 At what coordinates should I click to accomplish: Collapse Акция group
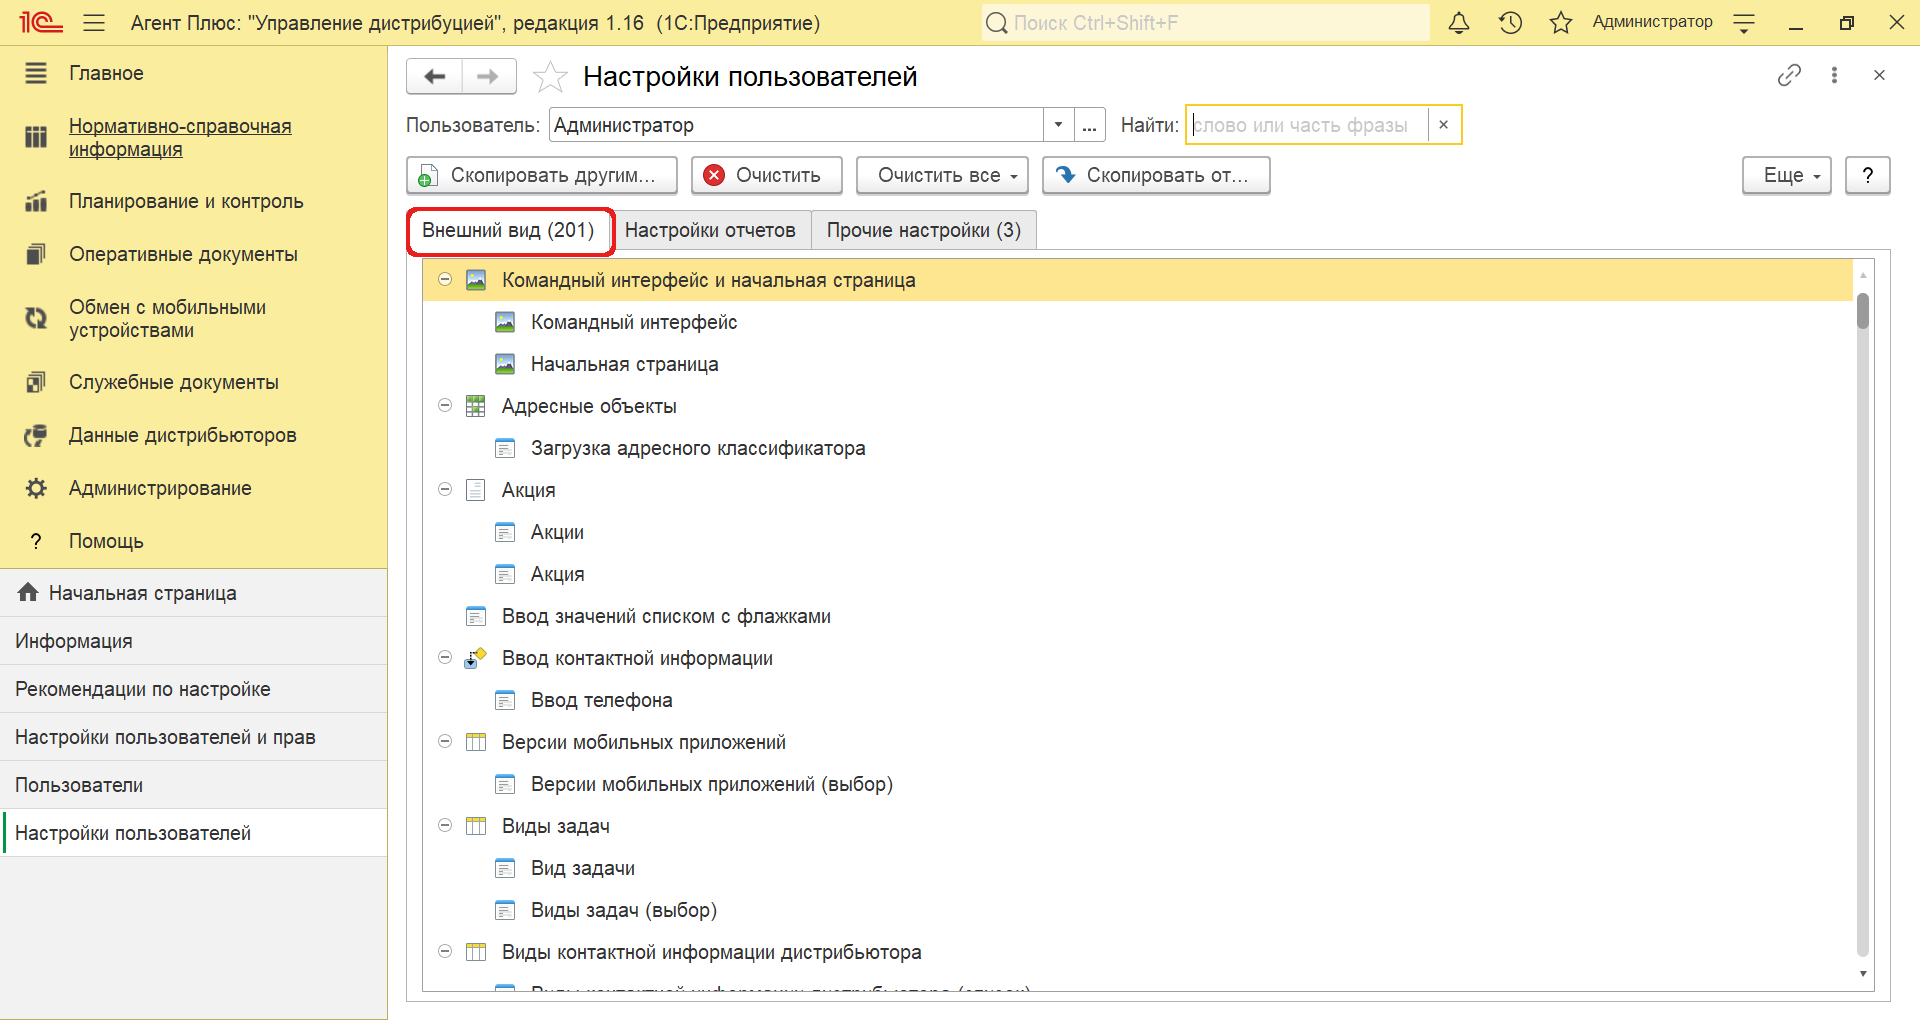click(x=445, y=490)
